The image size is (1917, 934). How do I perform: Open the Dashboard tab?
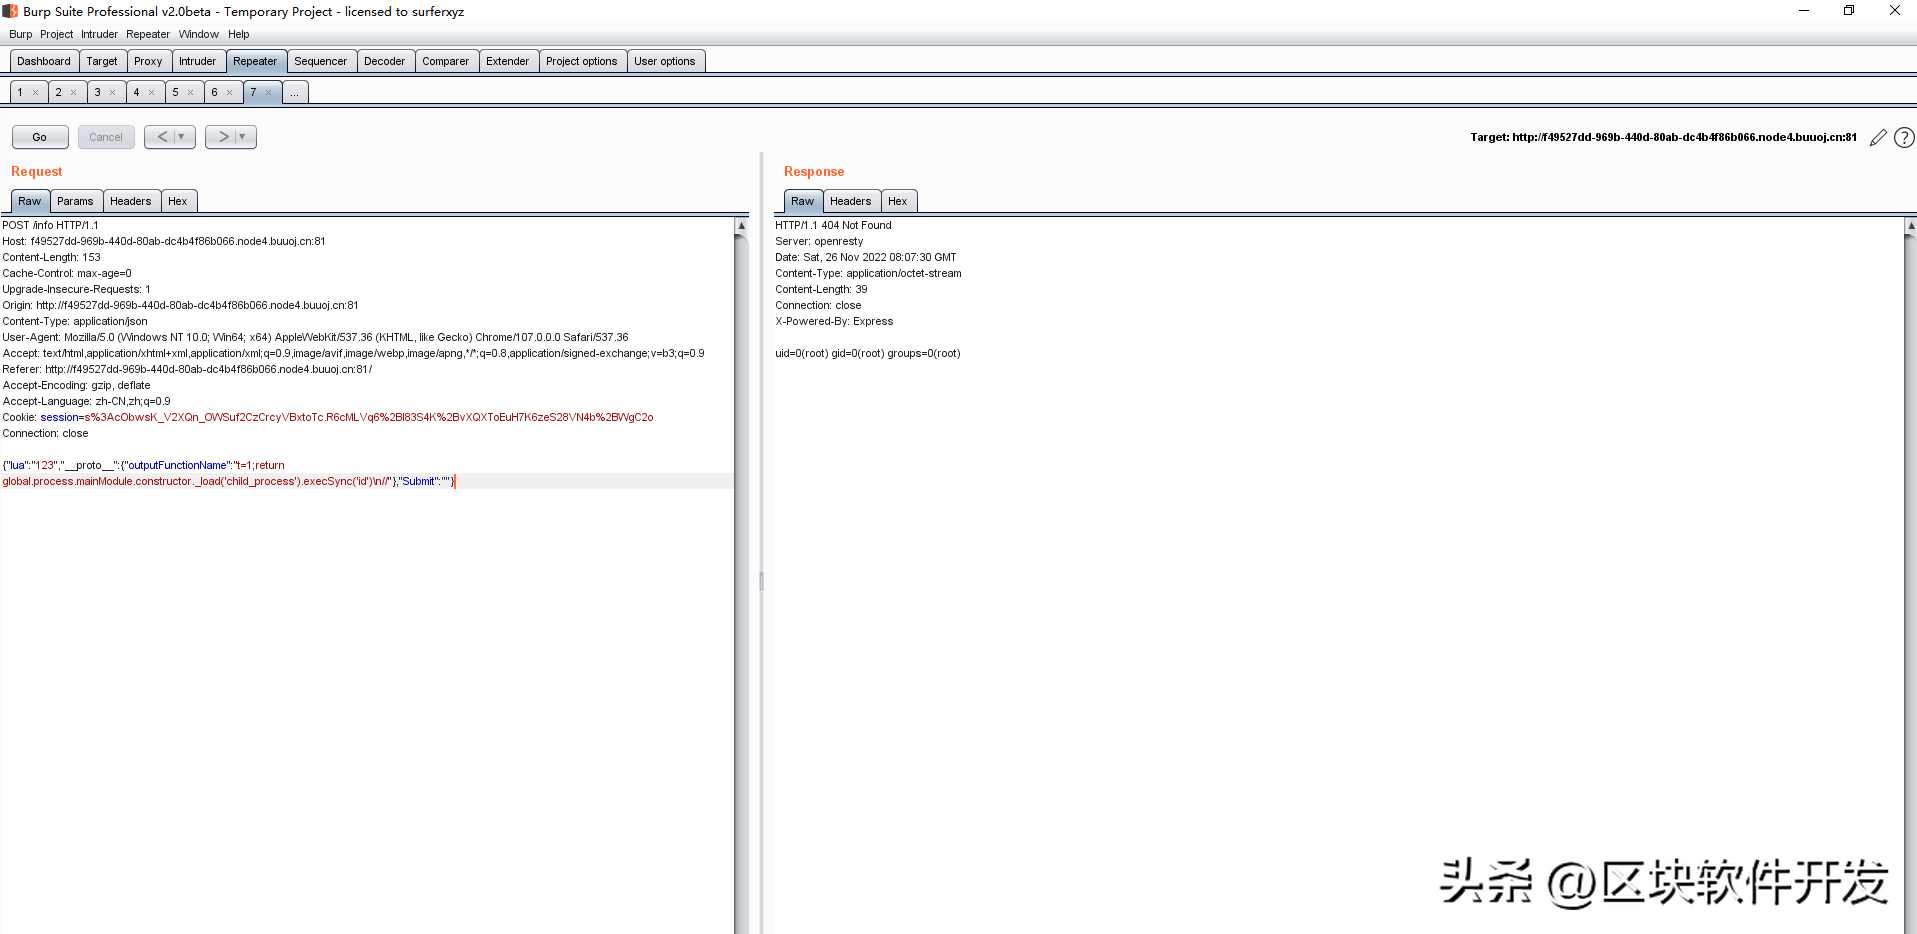coord(44,61)
